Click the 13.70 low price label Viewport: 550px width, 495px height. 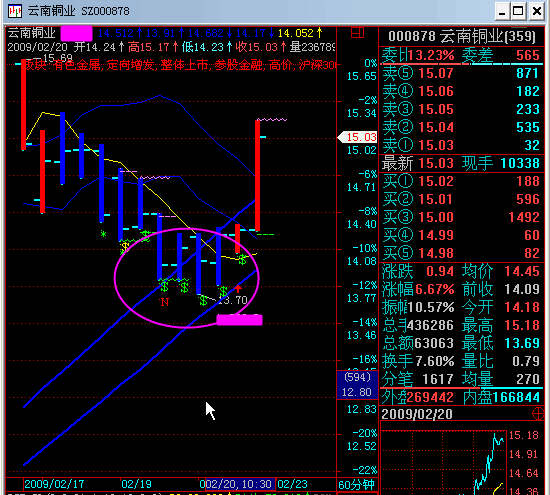233,300
